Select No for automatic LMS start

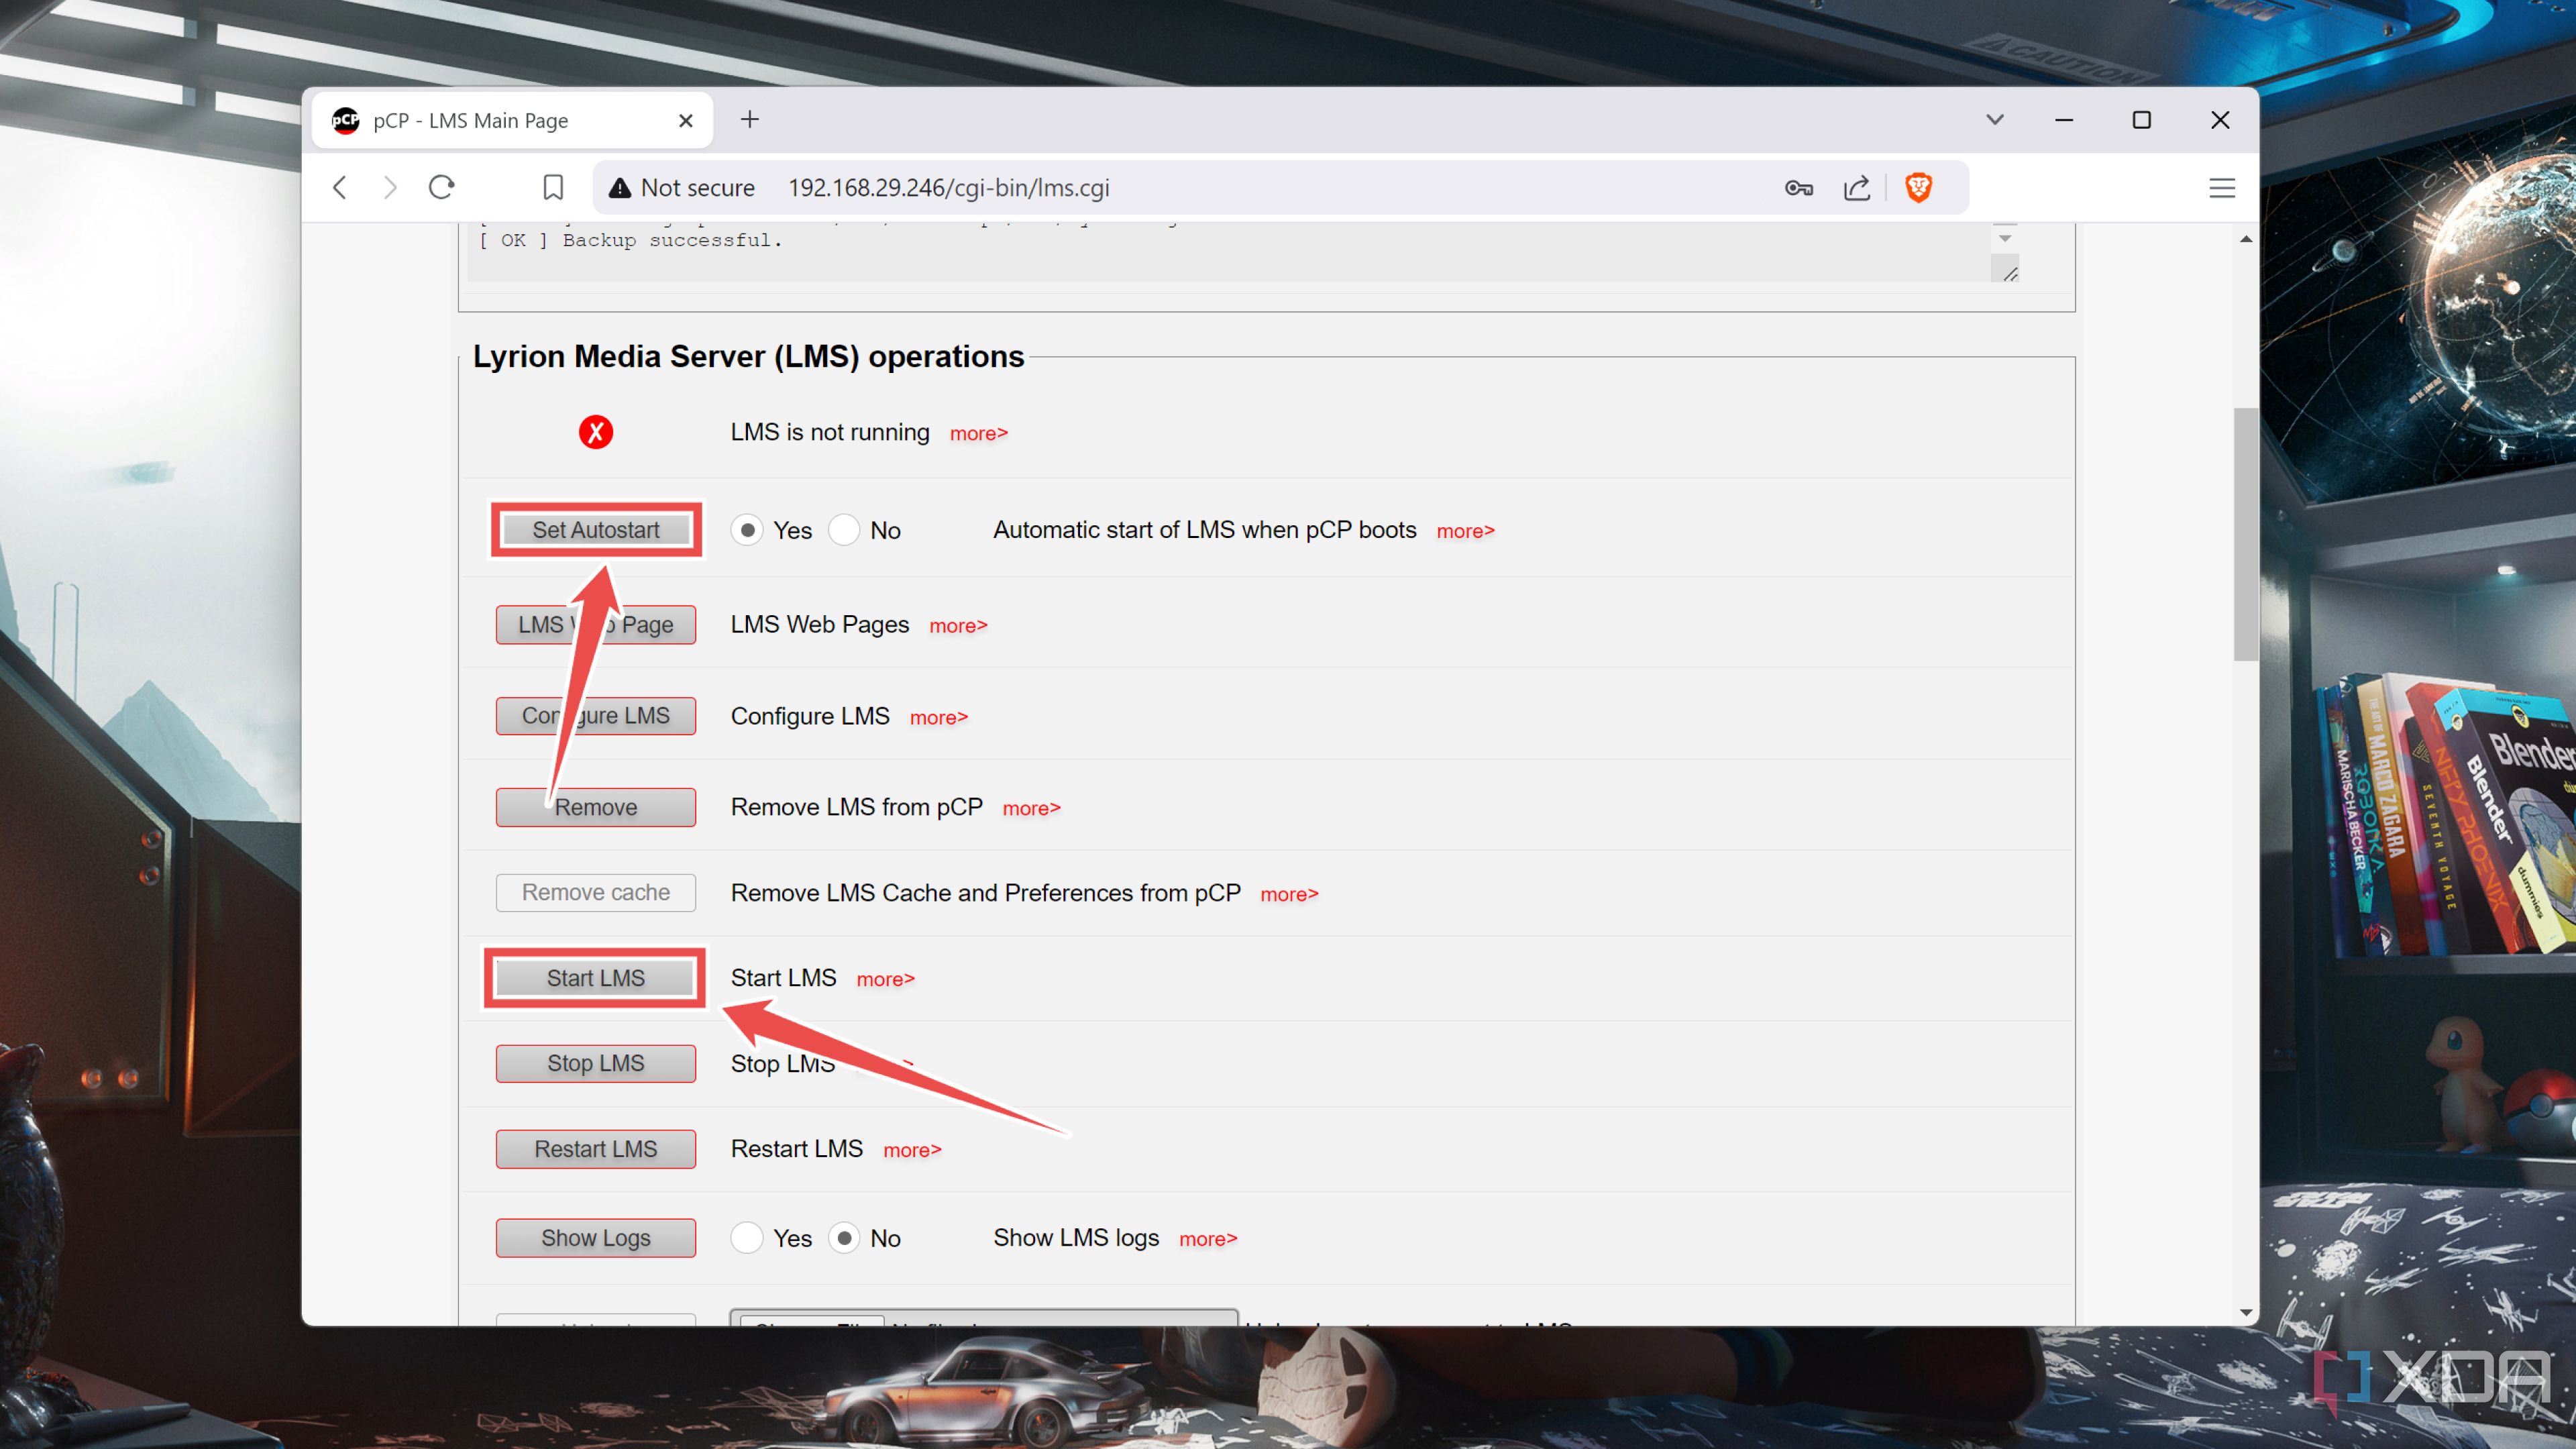click(x=845, y=530)
